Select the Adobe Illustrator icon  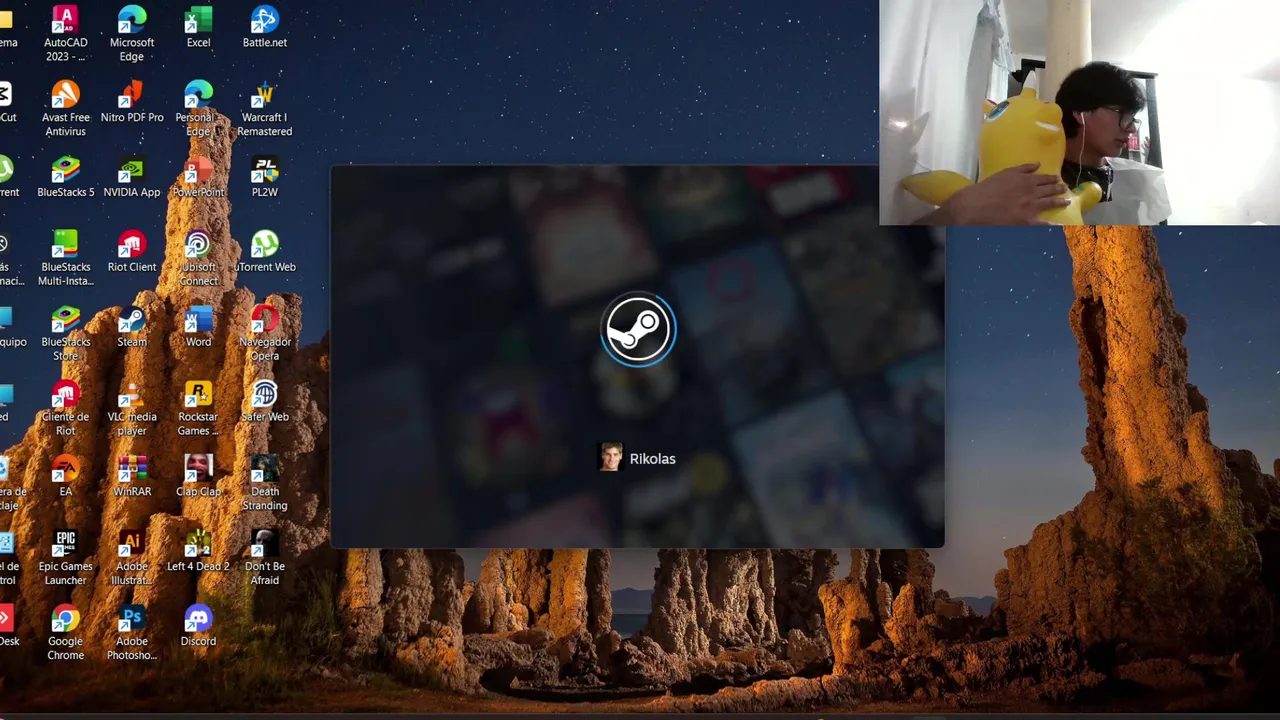click(132, 558)
